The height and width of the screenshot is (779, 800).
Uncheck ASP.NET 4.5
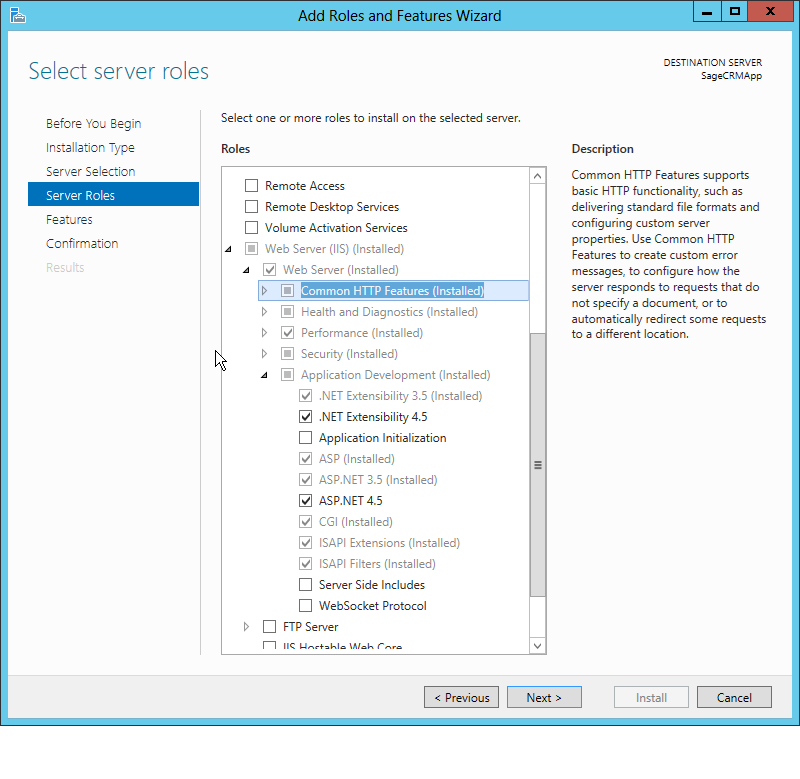point(306,500)
